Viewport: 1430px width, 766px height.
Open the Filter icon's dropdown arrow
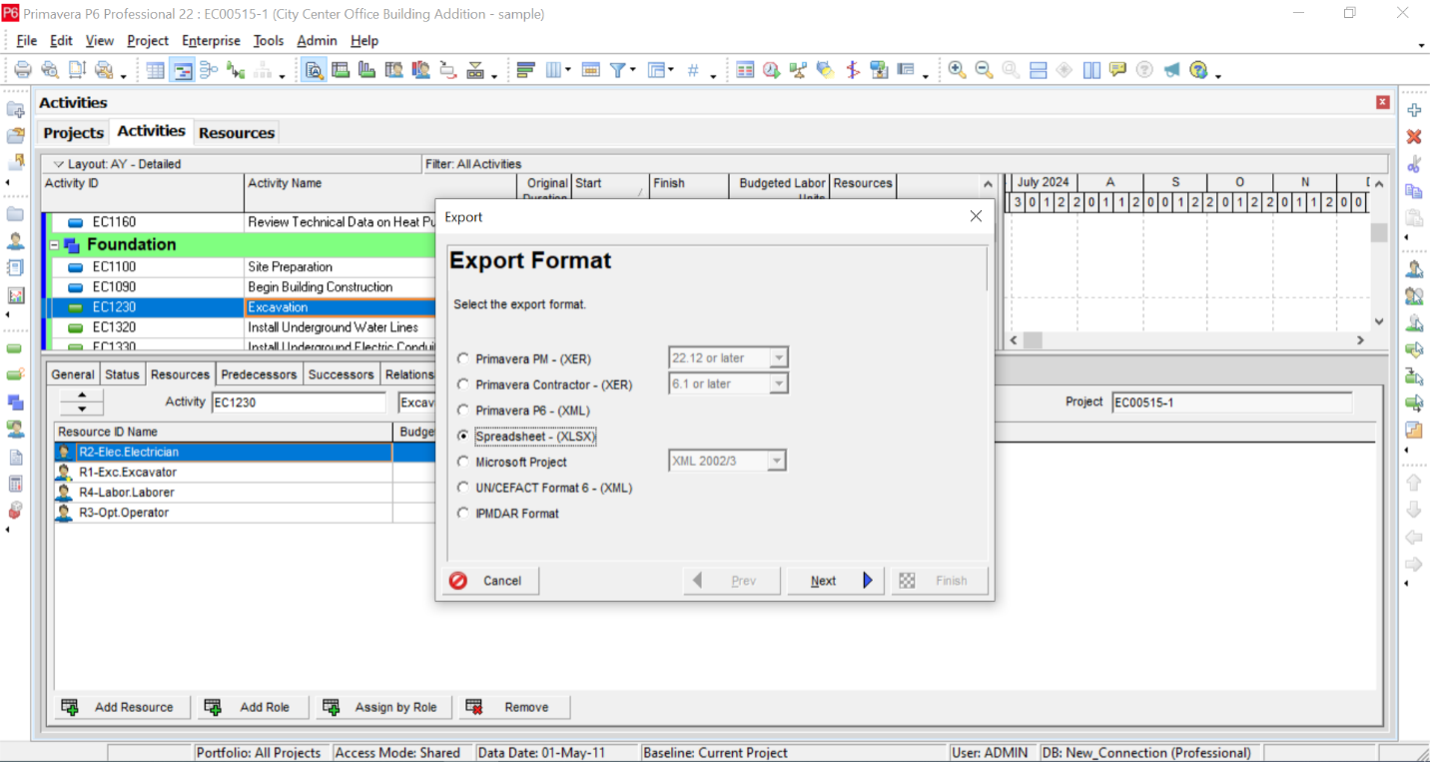point(633,70)
